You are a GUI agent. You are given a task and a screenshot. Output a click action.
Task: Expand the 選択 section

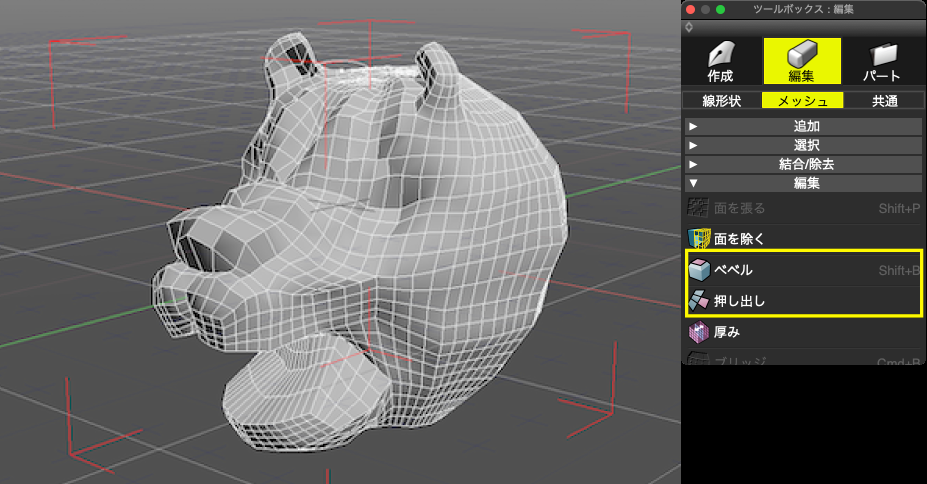tap(804, 146)
